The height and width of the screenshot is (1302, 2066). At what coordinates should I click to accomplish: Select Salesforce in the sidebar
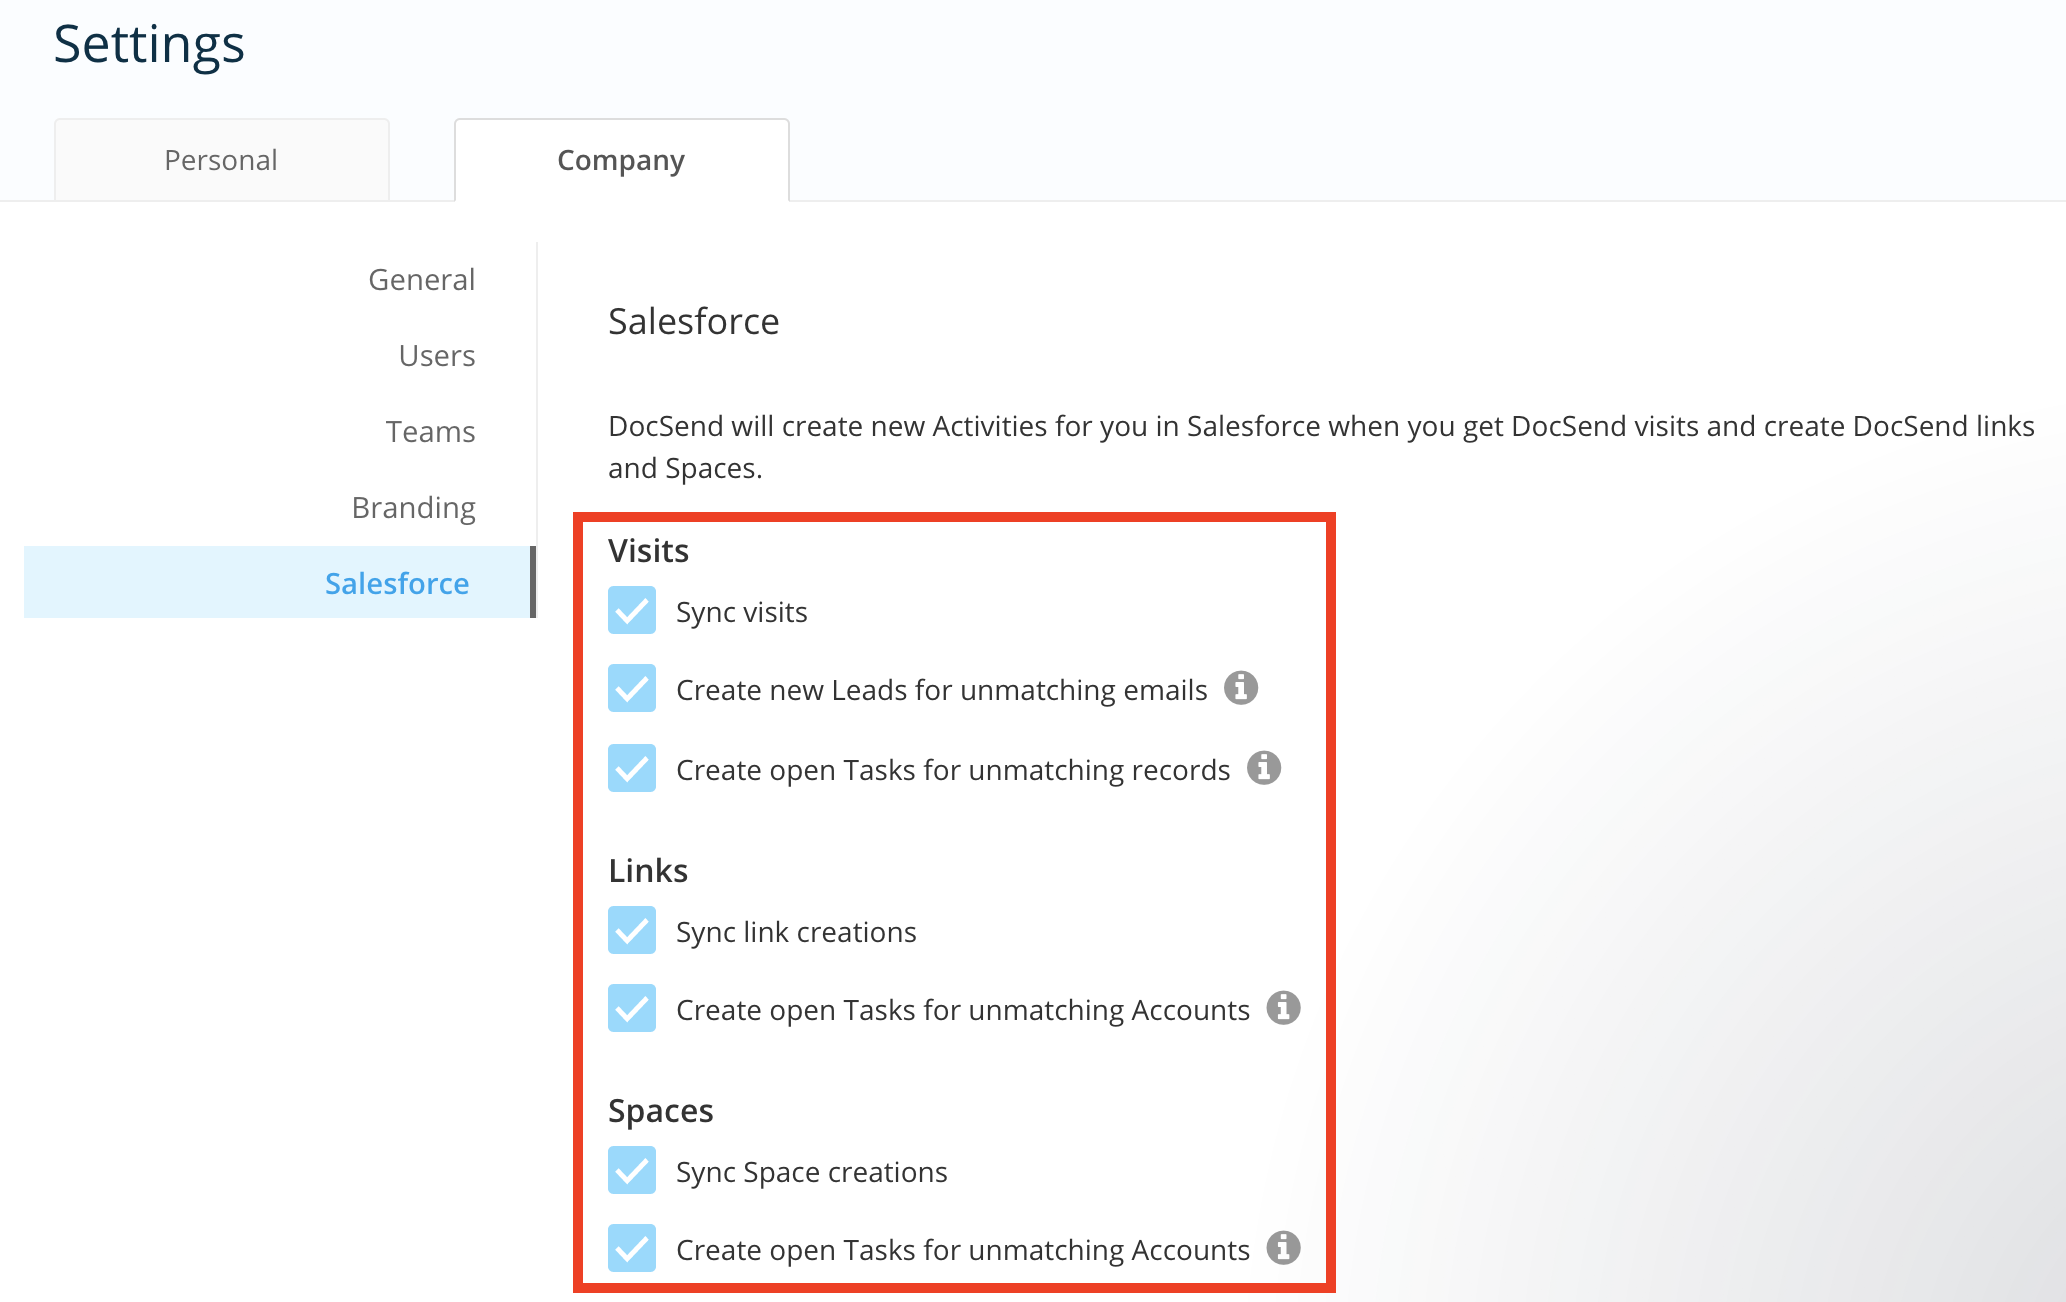(x=278, y=582)
